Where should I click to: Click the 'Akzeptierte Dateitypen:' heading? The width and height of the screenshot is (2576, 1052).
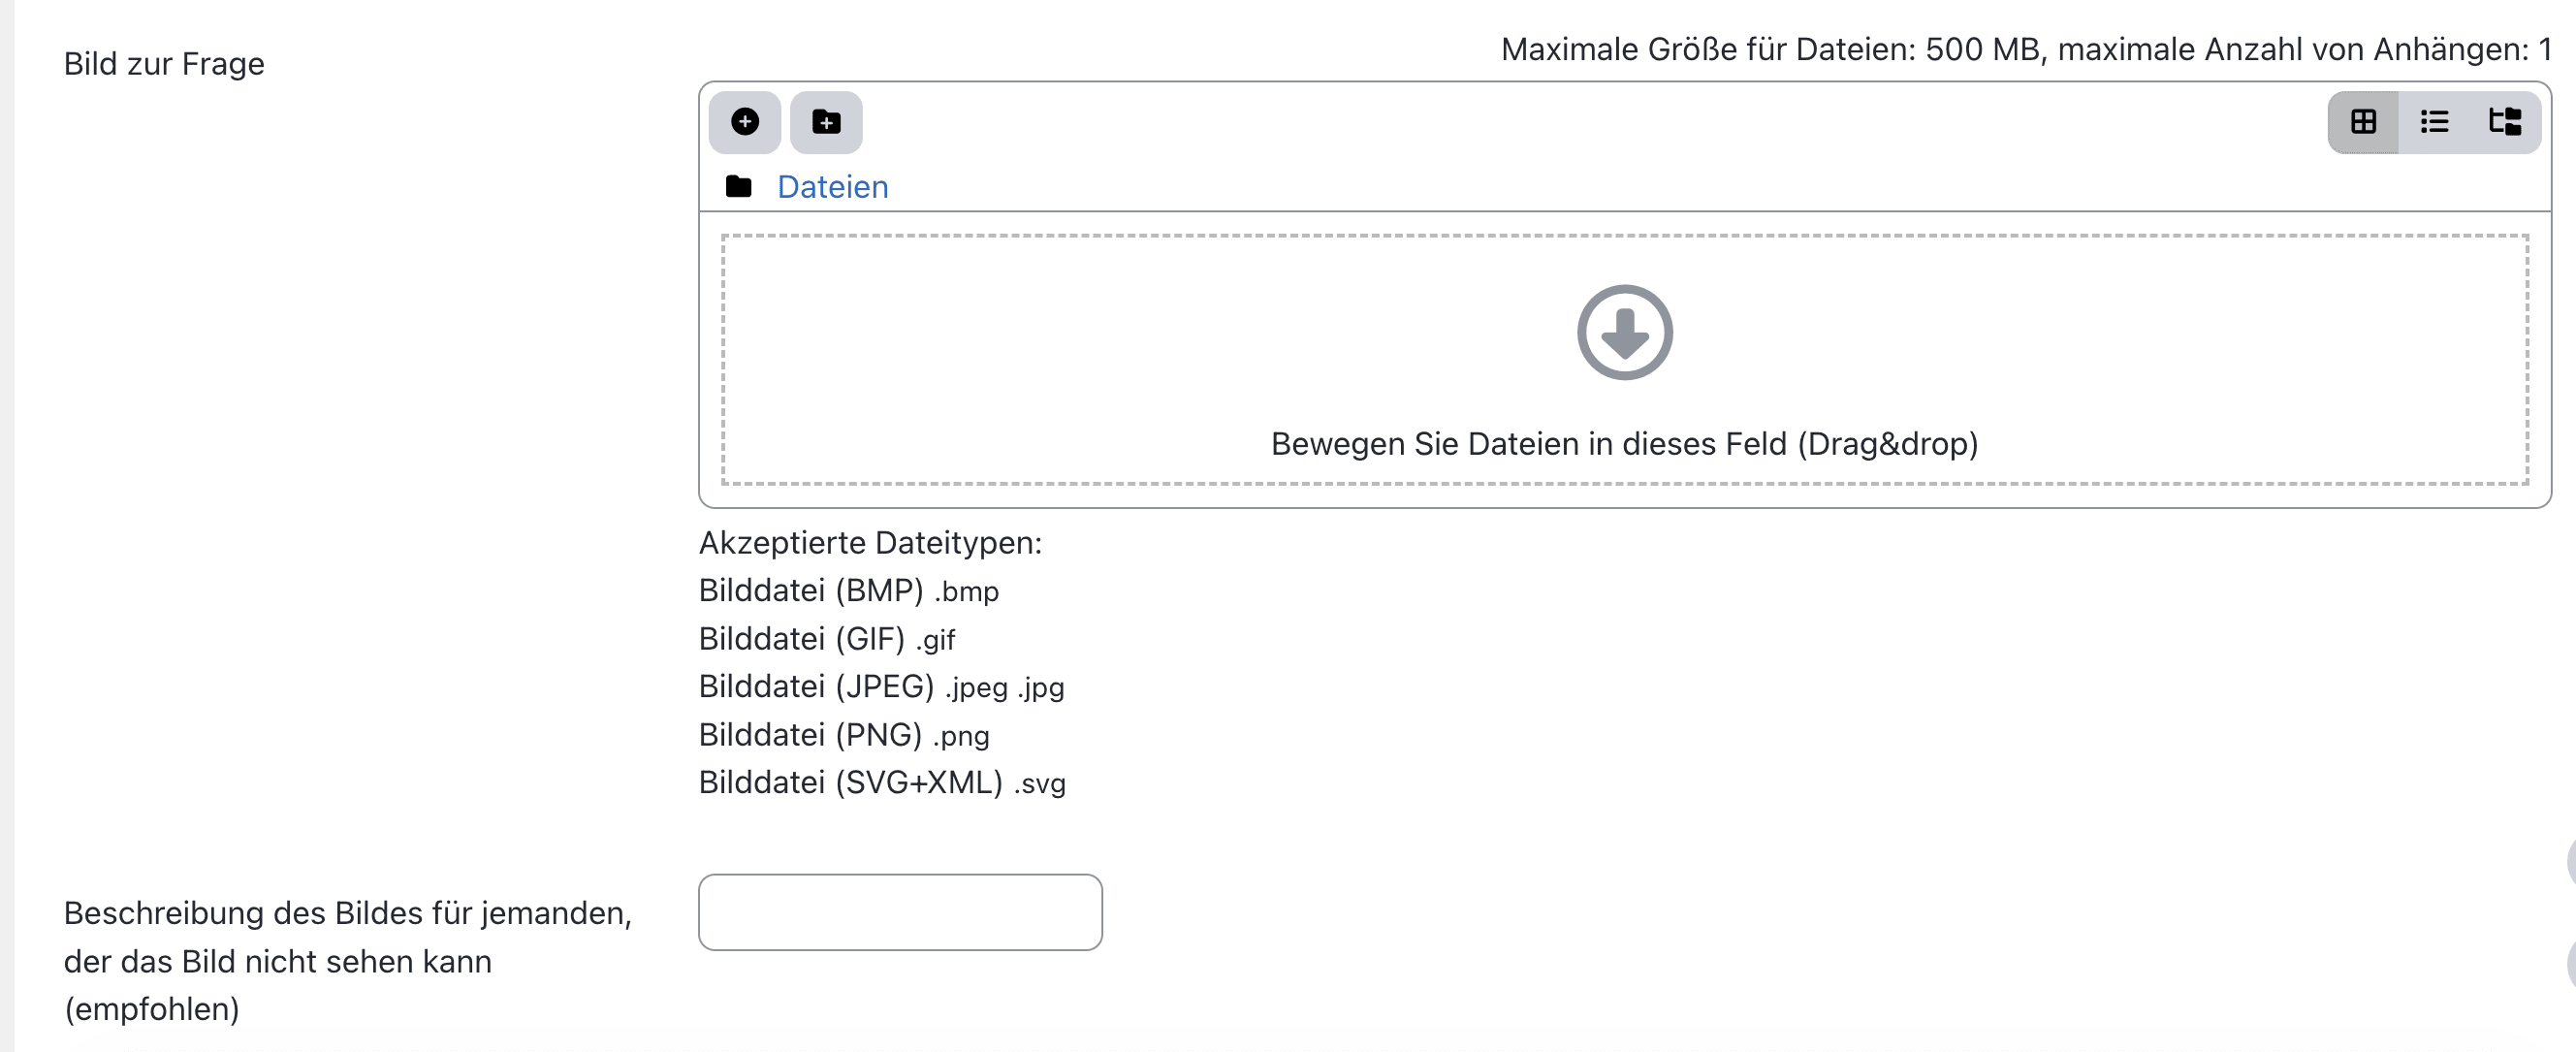click(870, 542)
